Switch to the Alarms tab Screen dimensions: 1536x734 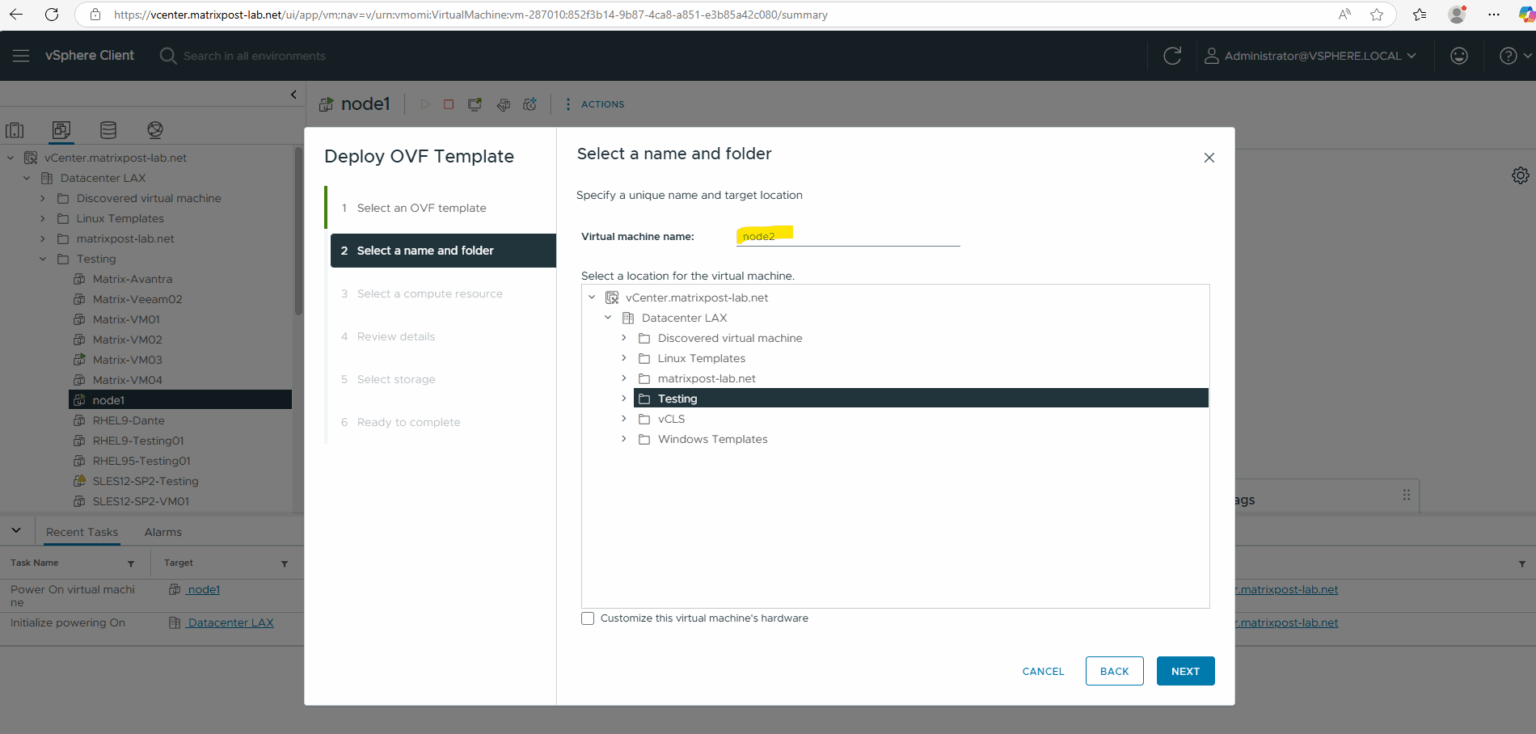[x=162, y=531]
